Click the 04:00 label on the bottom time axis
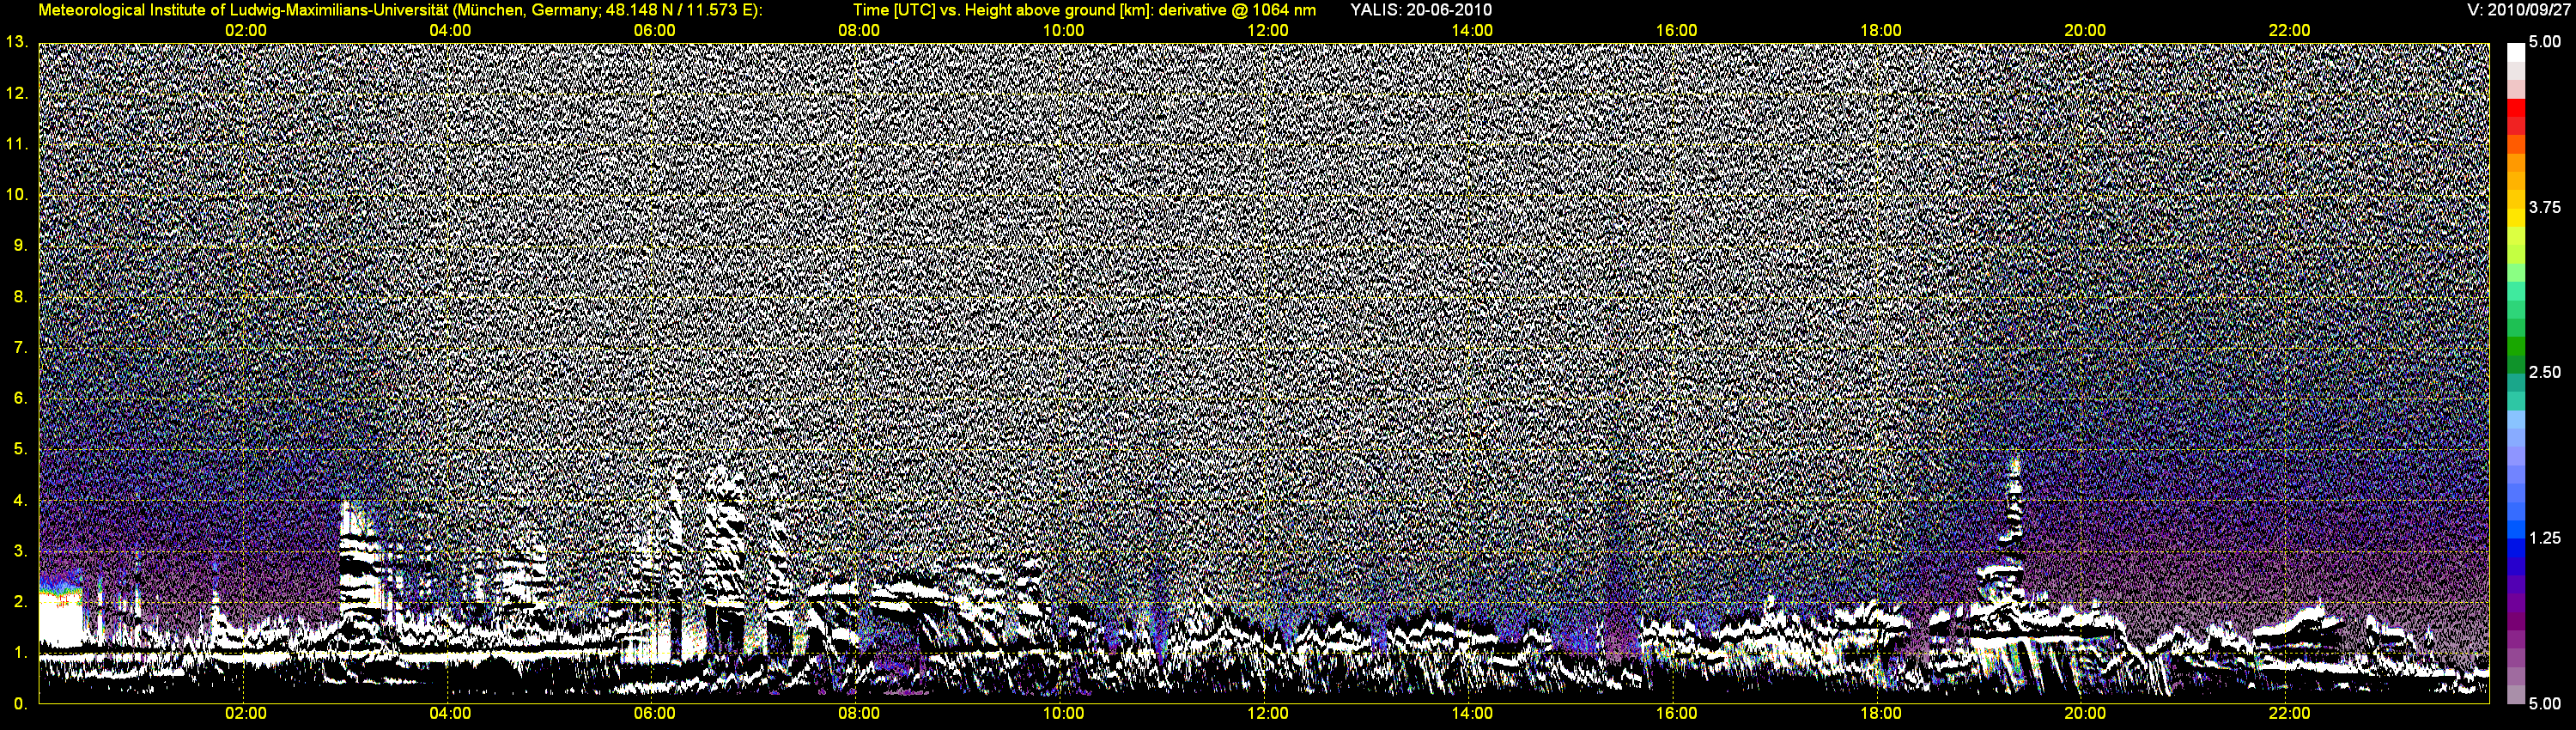 (x=450, y=713)
